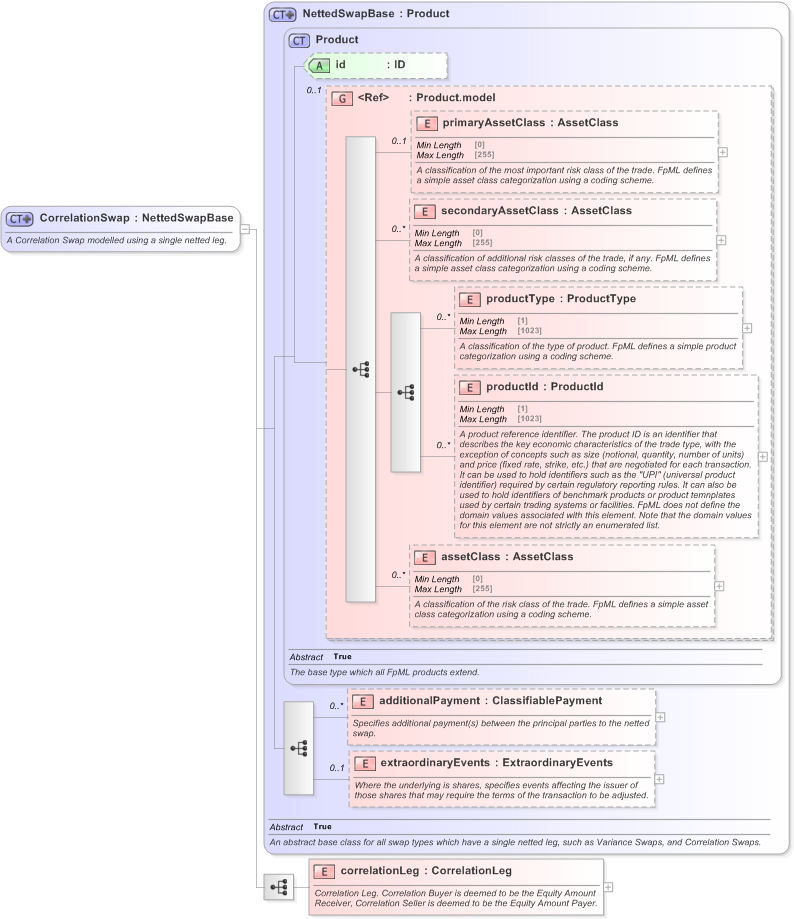Click the E icon of extraordinaryEvents
The height and width of the screenshot is (919, 794).
click(x=365, y=764)
